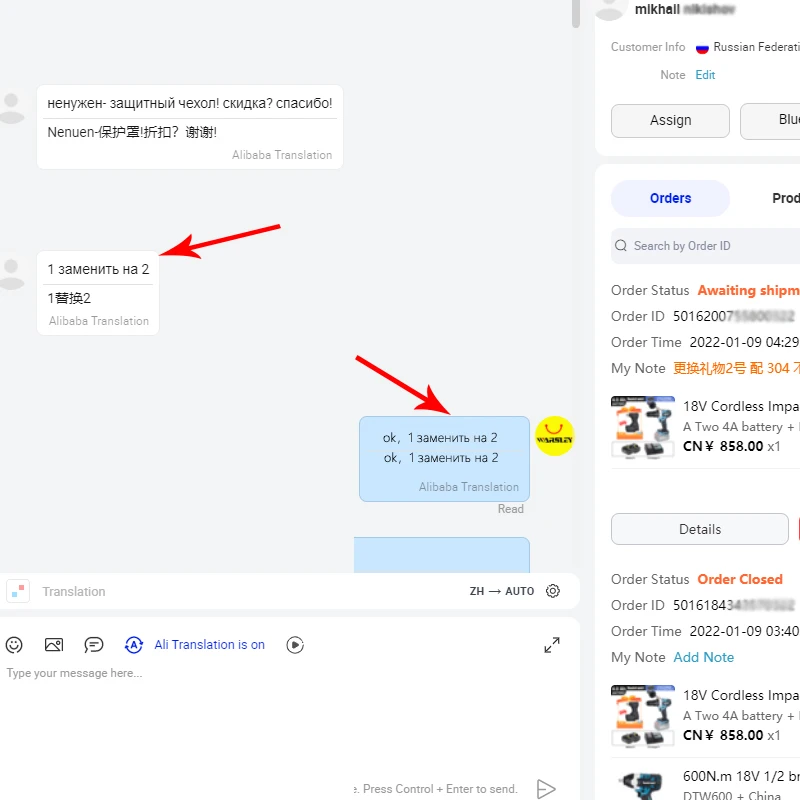This screenshot has height=800, width=800.
Task: Open the quick replies chat icon
Action: click(94, 645)
